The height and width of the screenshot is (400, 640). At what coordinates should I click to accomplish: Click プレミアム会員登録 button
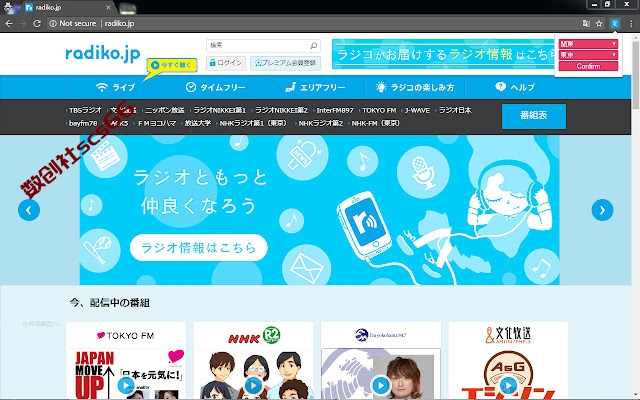point(285,63)
